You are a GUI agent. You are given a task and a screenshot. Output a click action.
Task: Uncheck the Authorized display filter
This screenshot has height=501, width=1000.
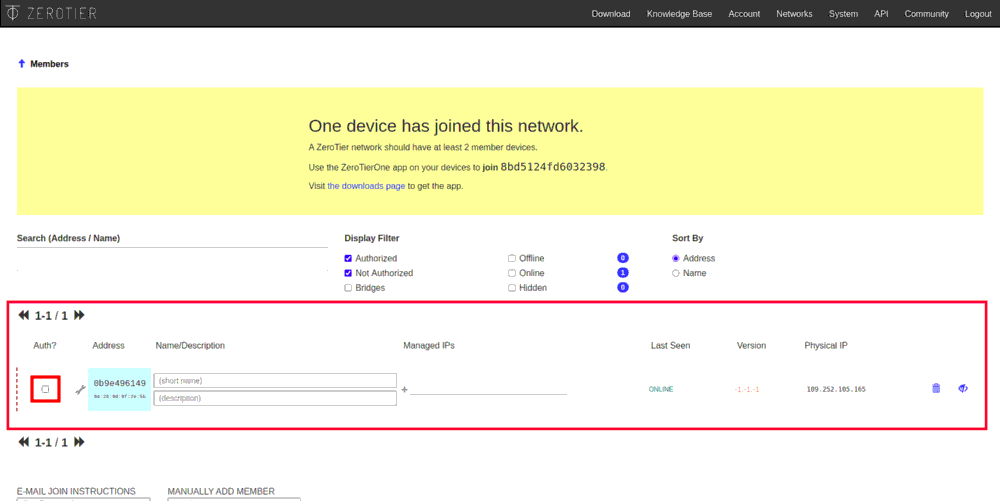349,258
